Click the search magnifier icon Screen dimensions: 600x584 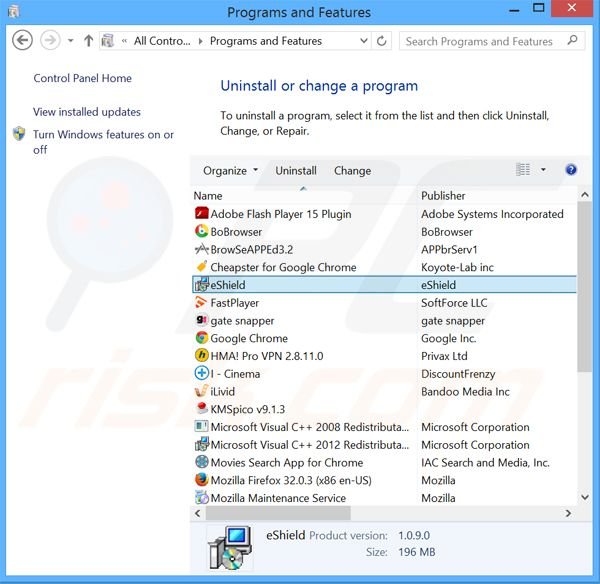[x=572, y=40]
